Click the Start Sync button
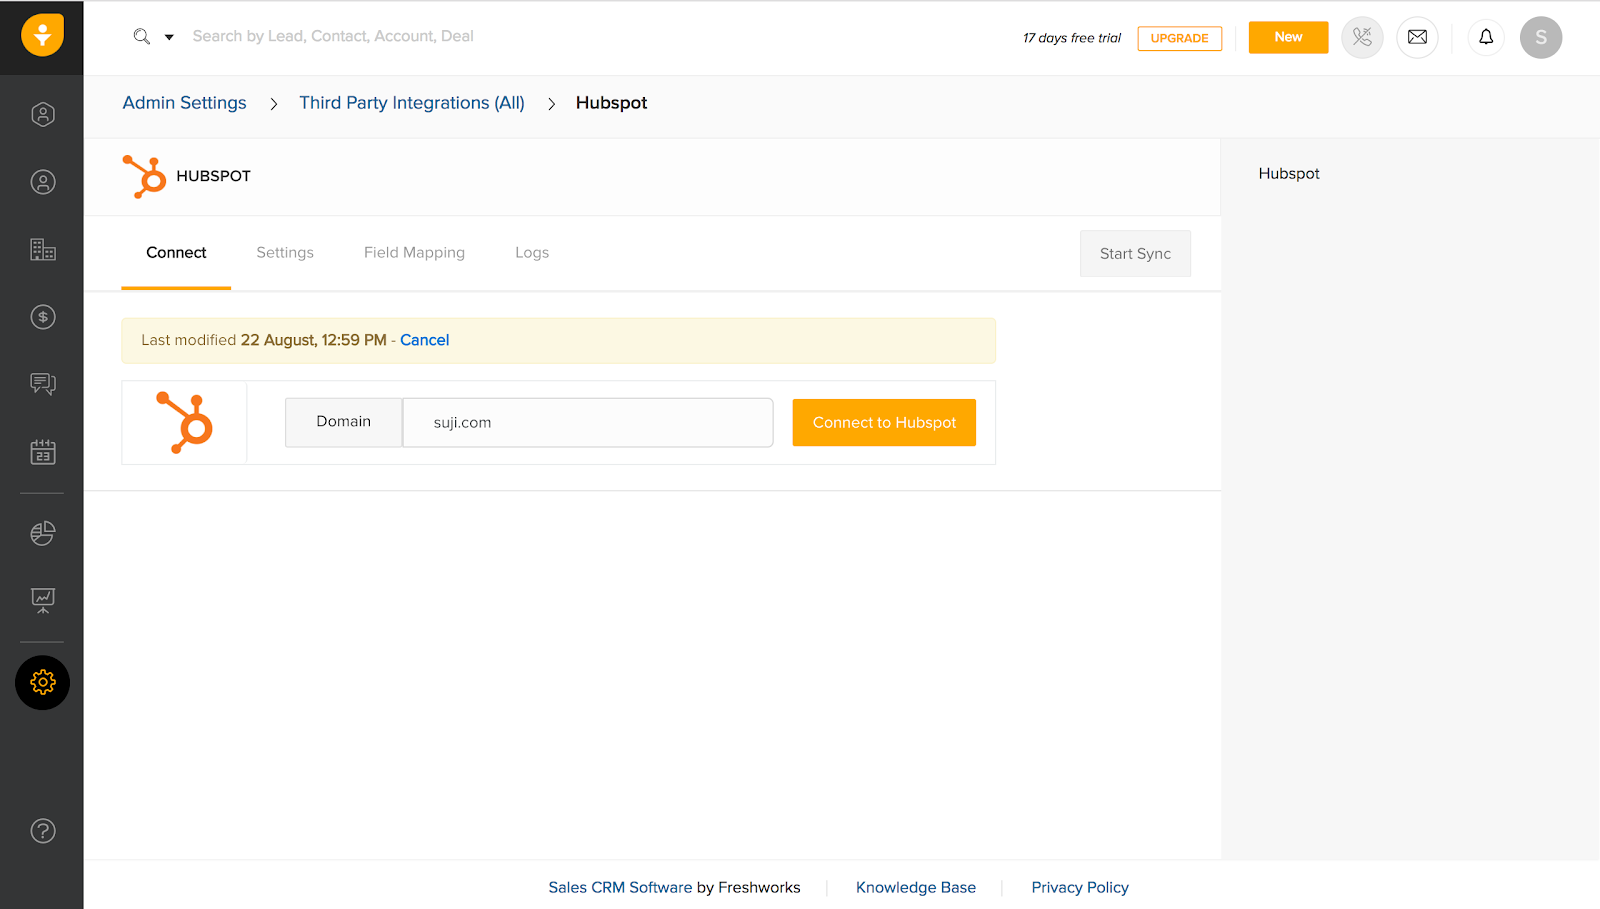The height and width of the screenshot is (909, 1600). 1135,254
